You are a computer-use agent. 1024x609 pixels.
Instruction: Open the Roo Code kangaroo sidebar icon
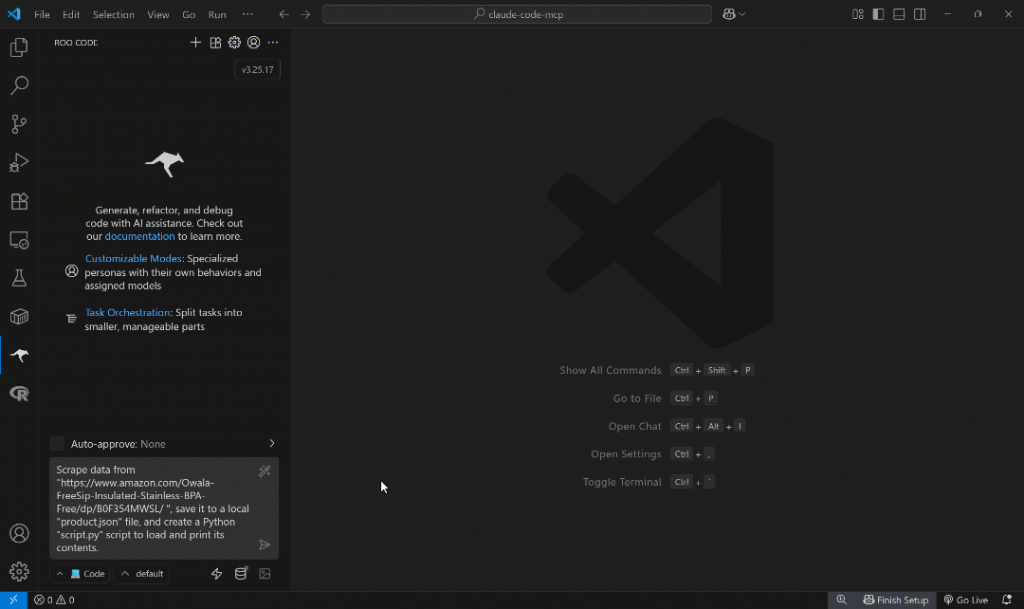[x=19, y=355]
